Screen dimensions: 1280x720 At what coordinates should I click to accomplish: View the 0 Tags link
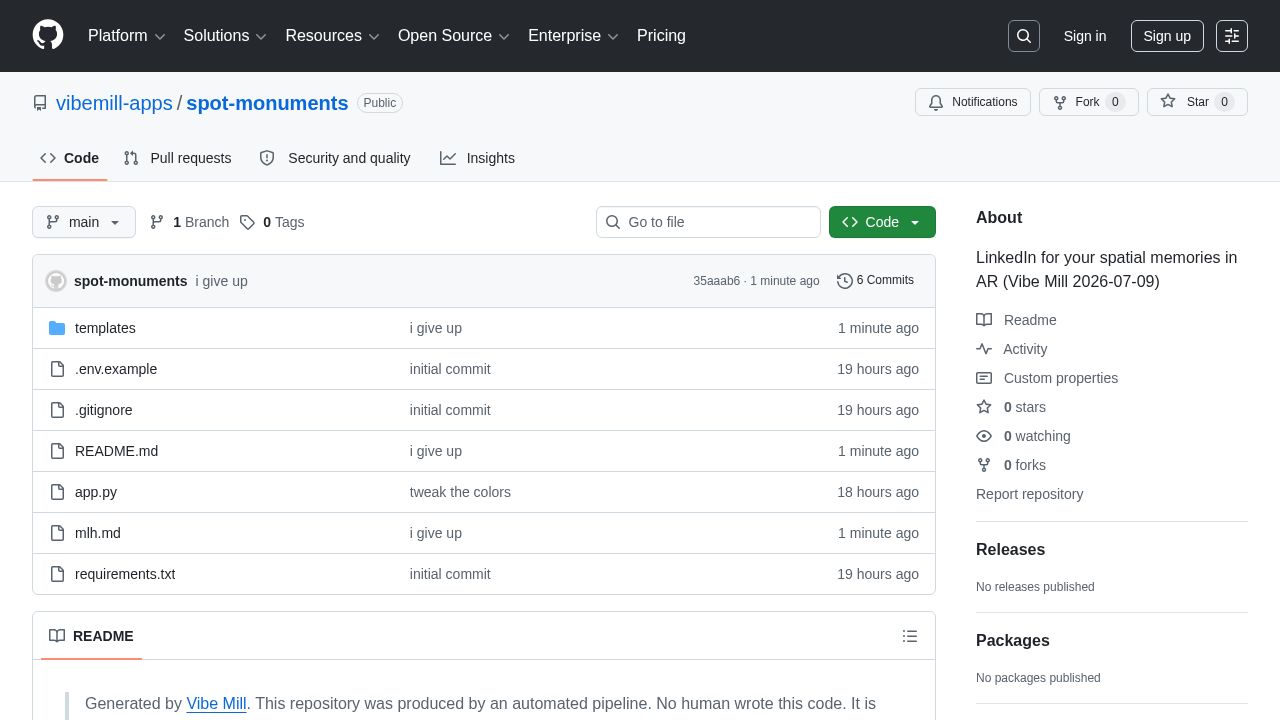point(272,222)
